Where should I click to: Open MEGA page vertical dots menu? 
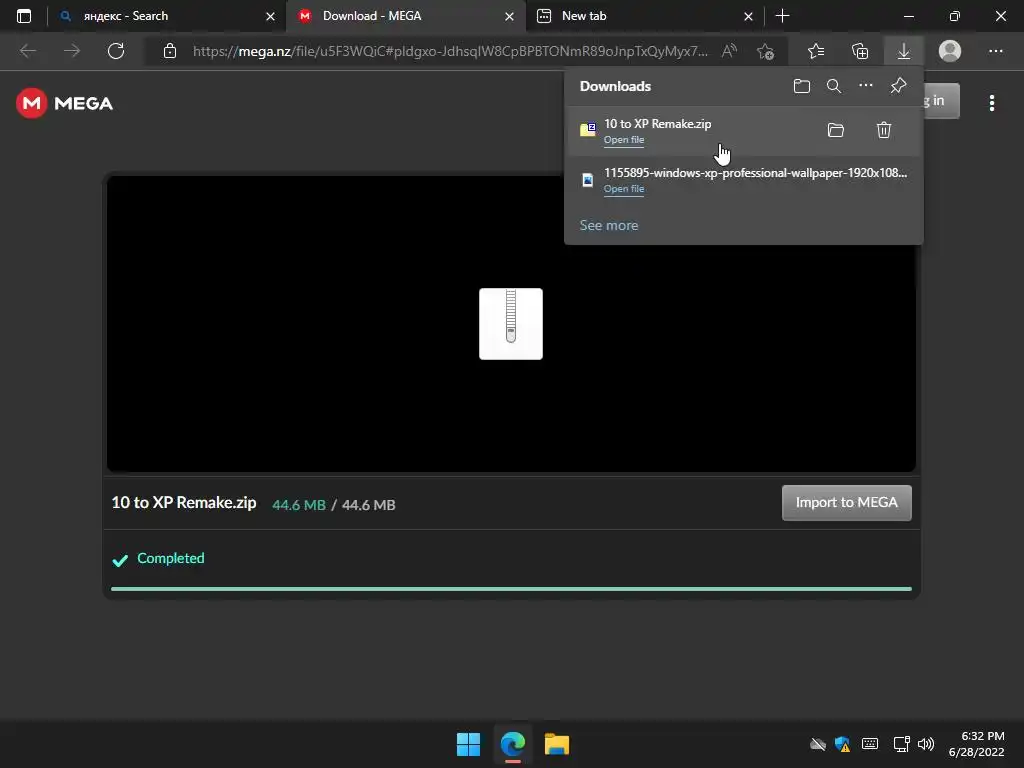coord(991,103)
